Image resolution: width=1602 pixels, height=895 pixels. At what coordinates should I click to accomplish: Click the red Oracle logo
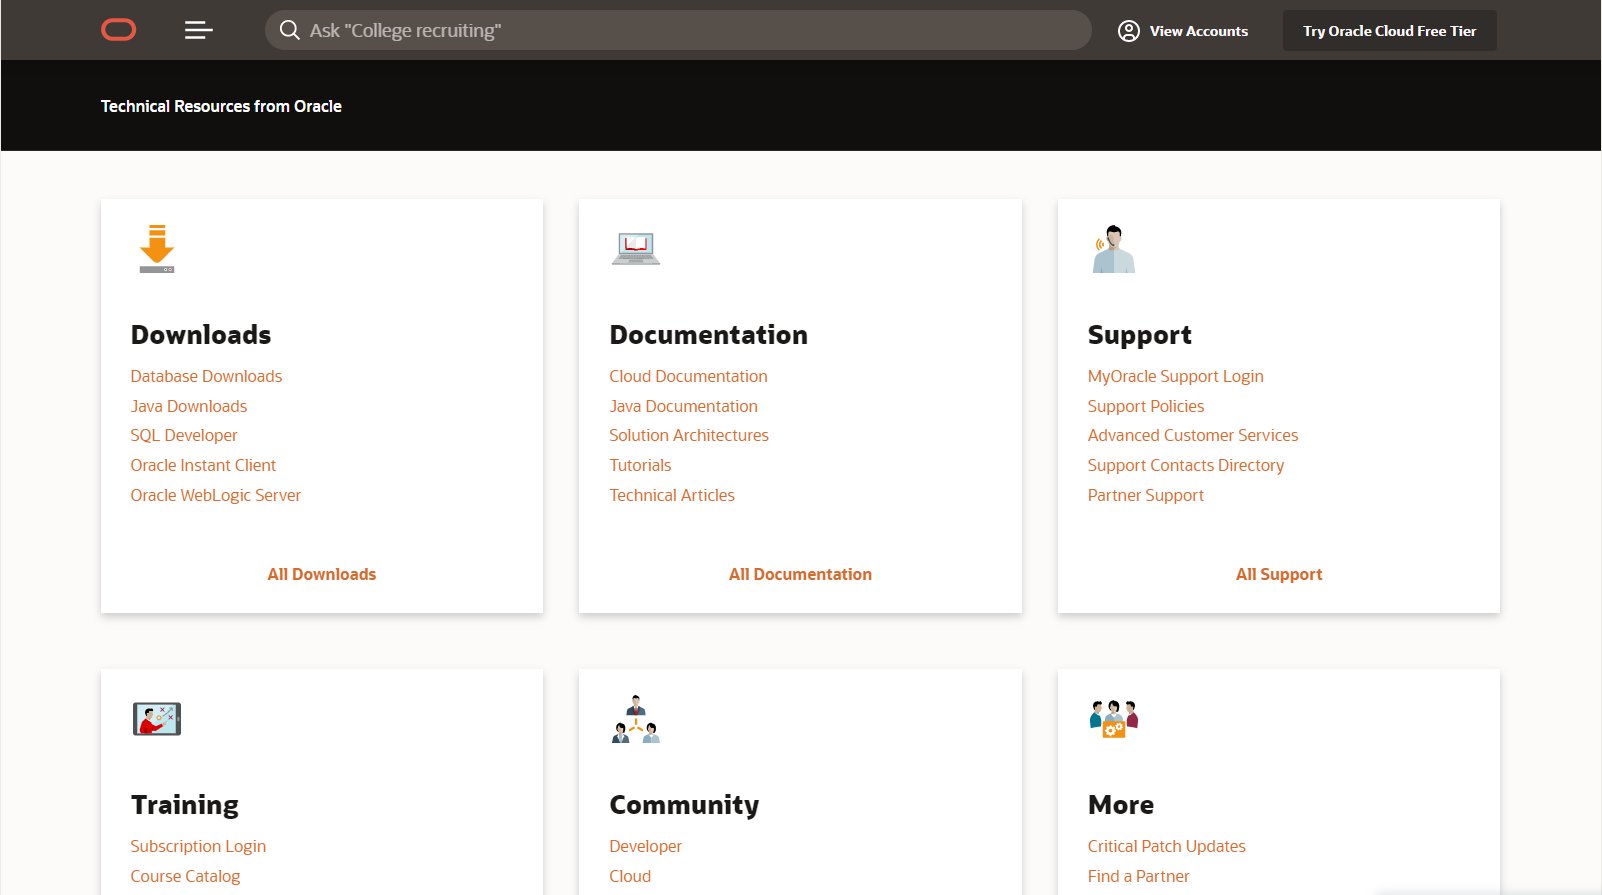pos(119,30)
